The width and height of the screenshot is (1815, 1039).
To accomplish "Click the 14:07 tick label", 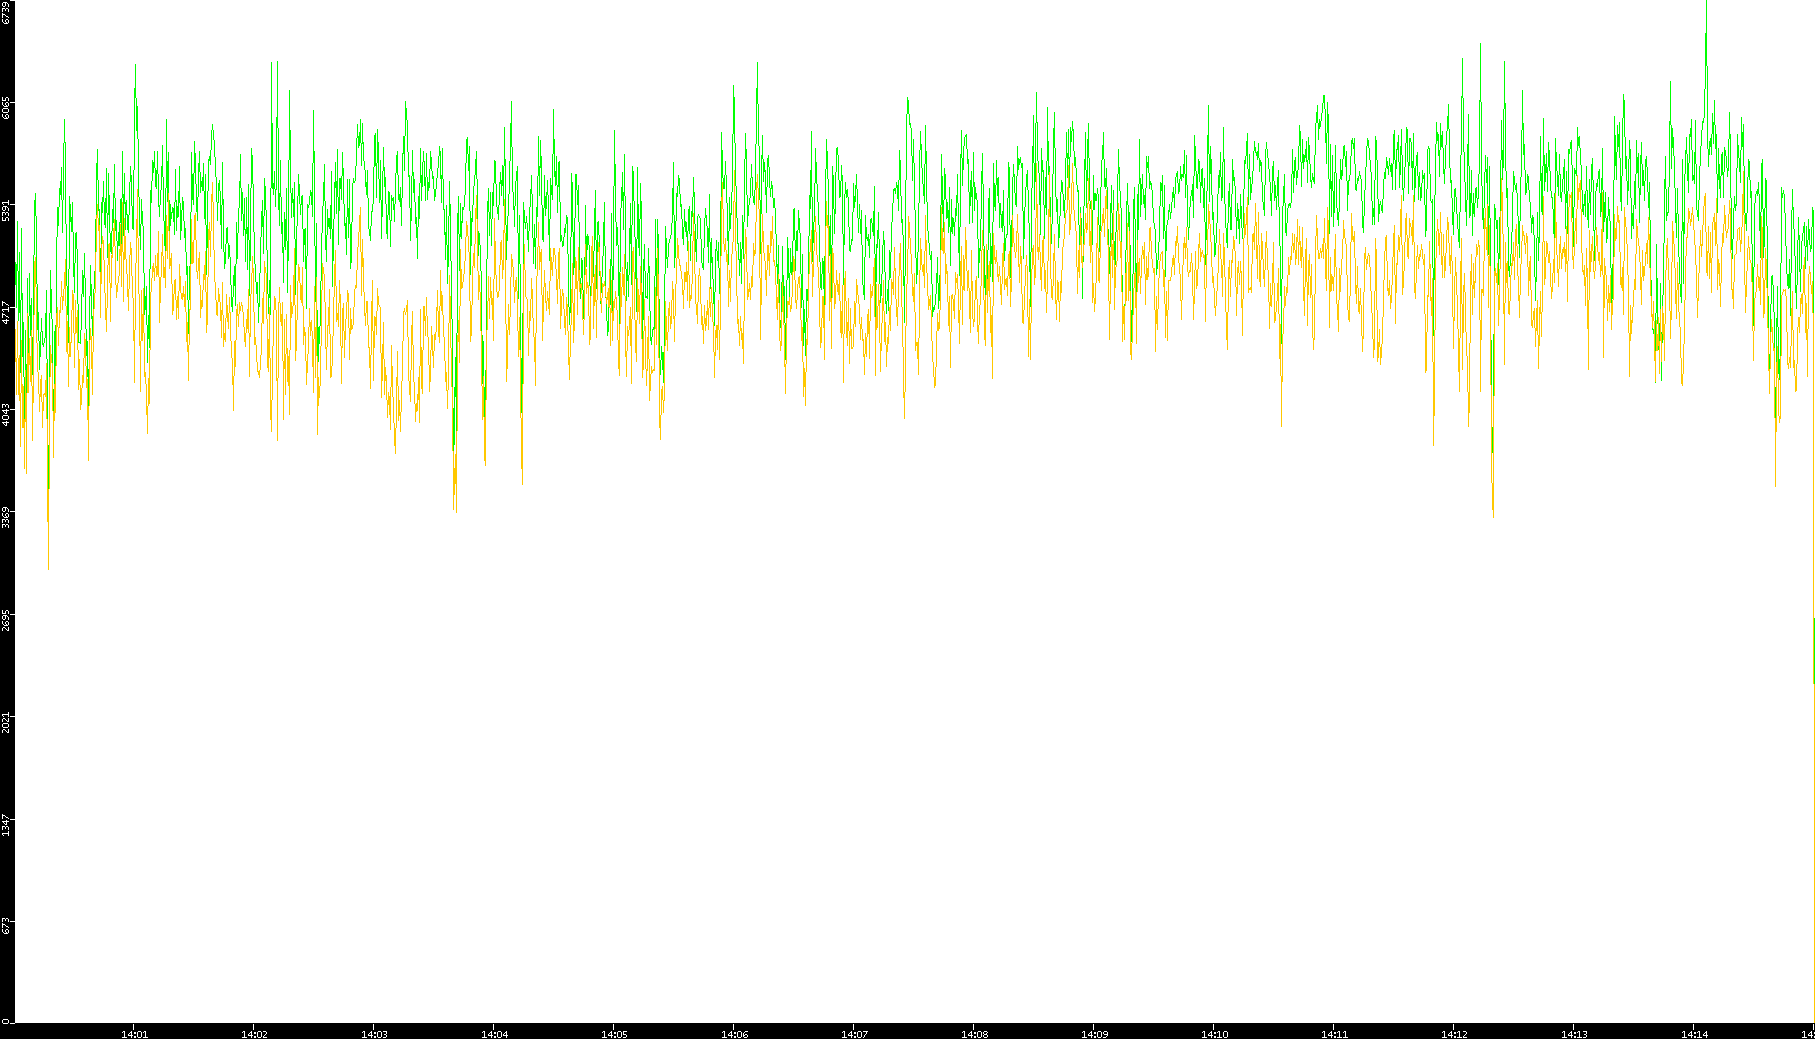I will (x=854, y=1034).
